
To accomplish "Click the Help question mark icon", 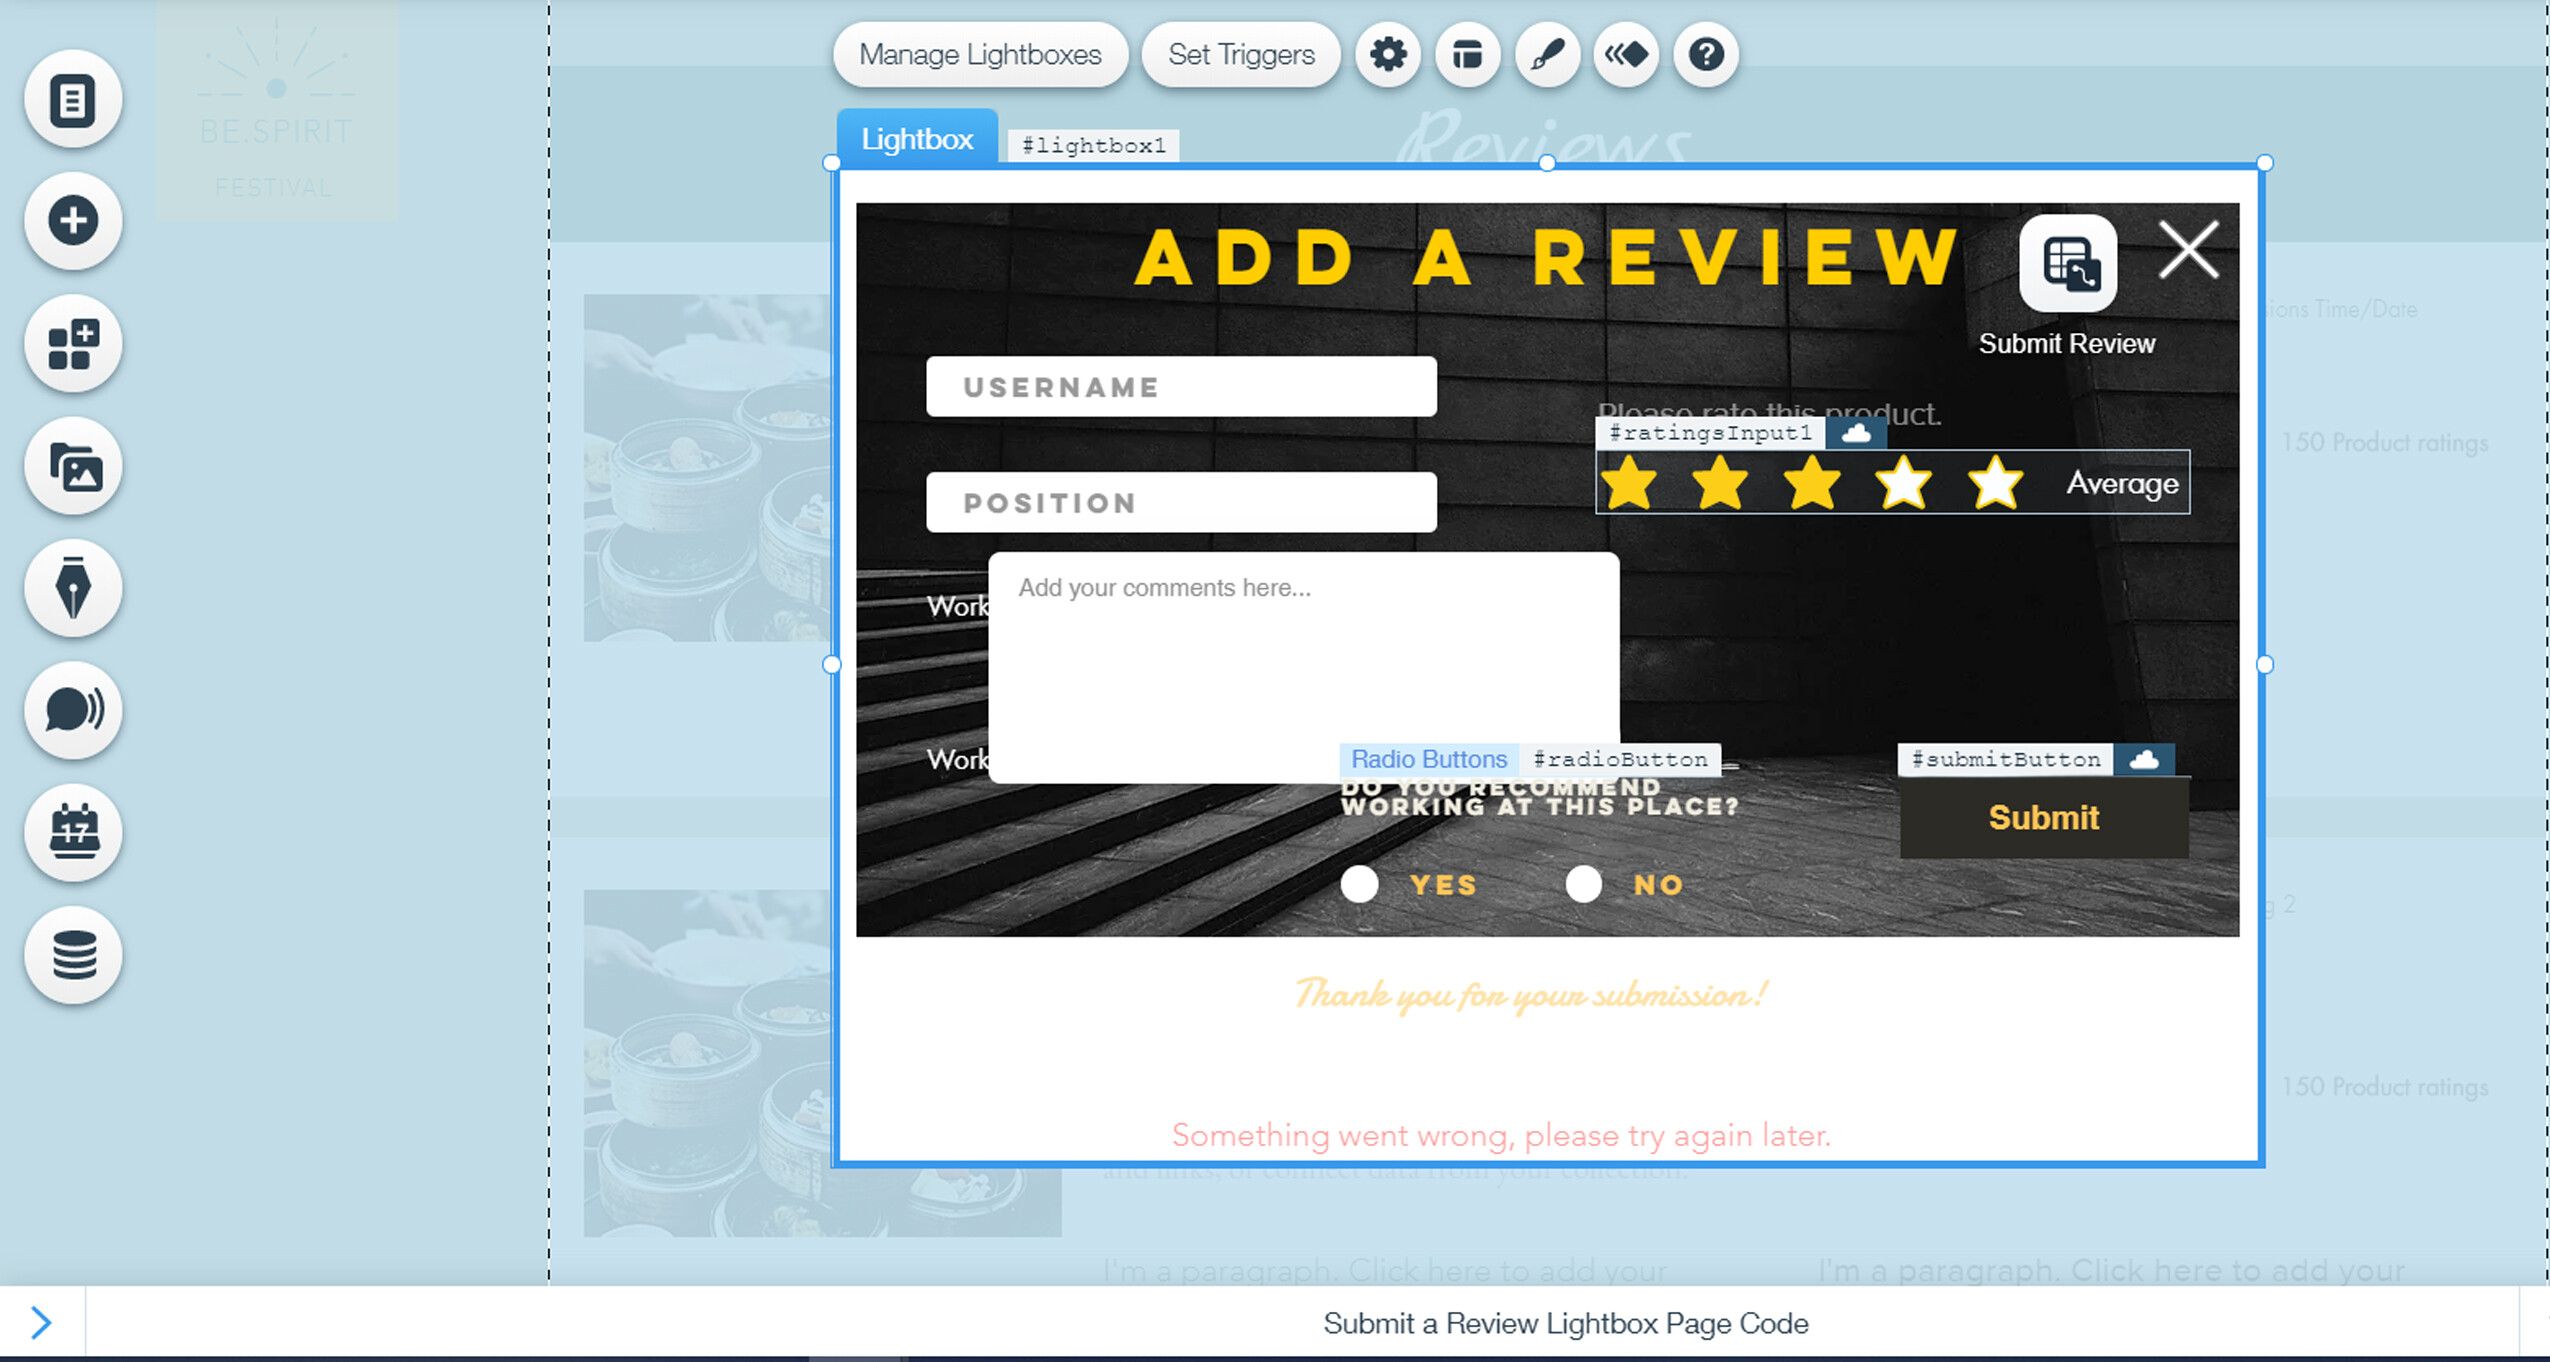I will (1706, 54).
